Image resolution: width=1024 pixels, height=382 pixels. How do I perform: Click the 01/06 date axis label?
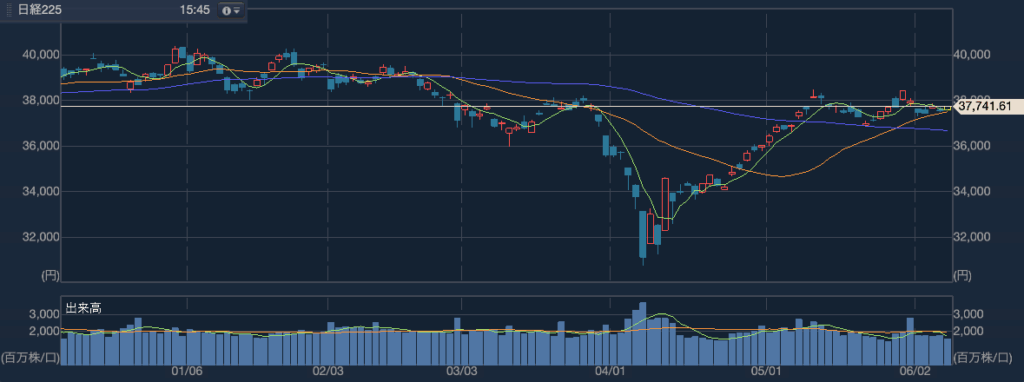186,372
